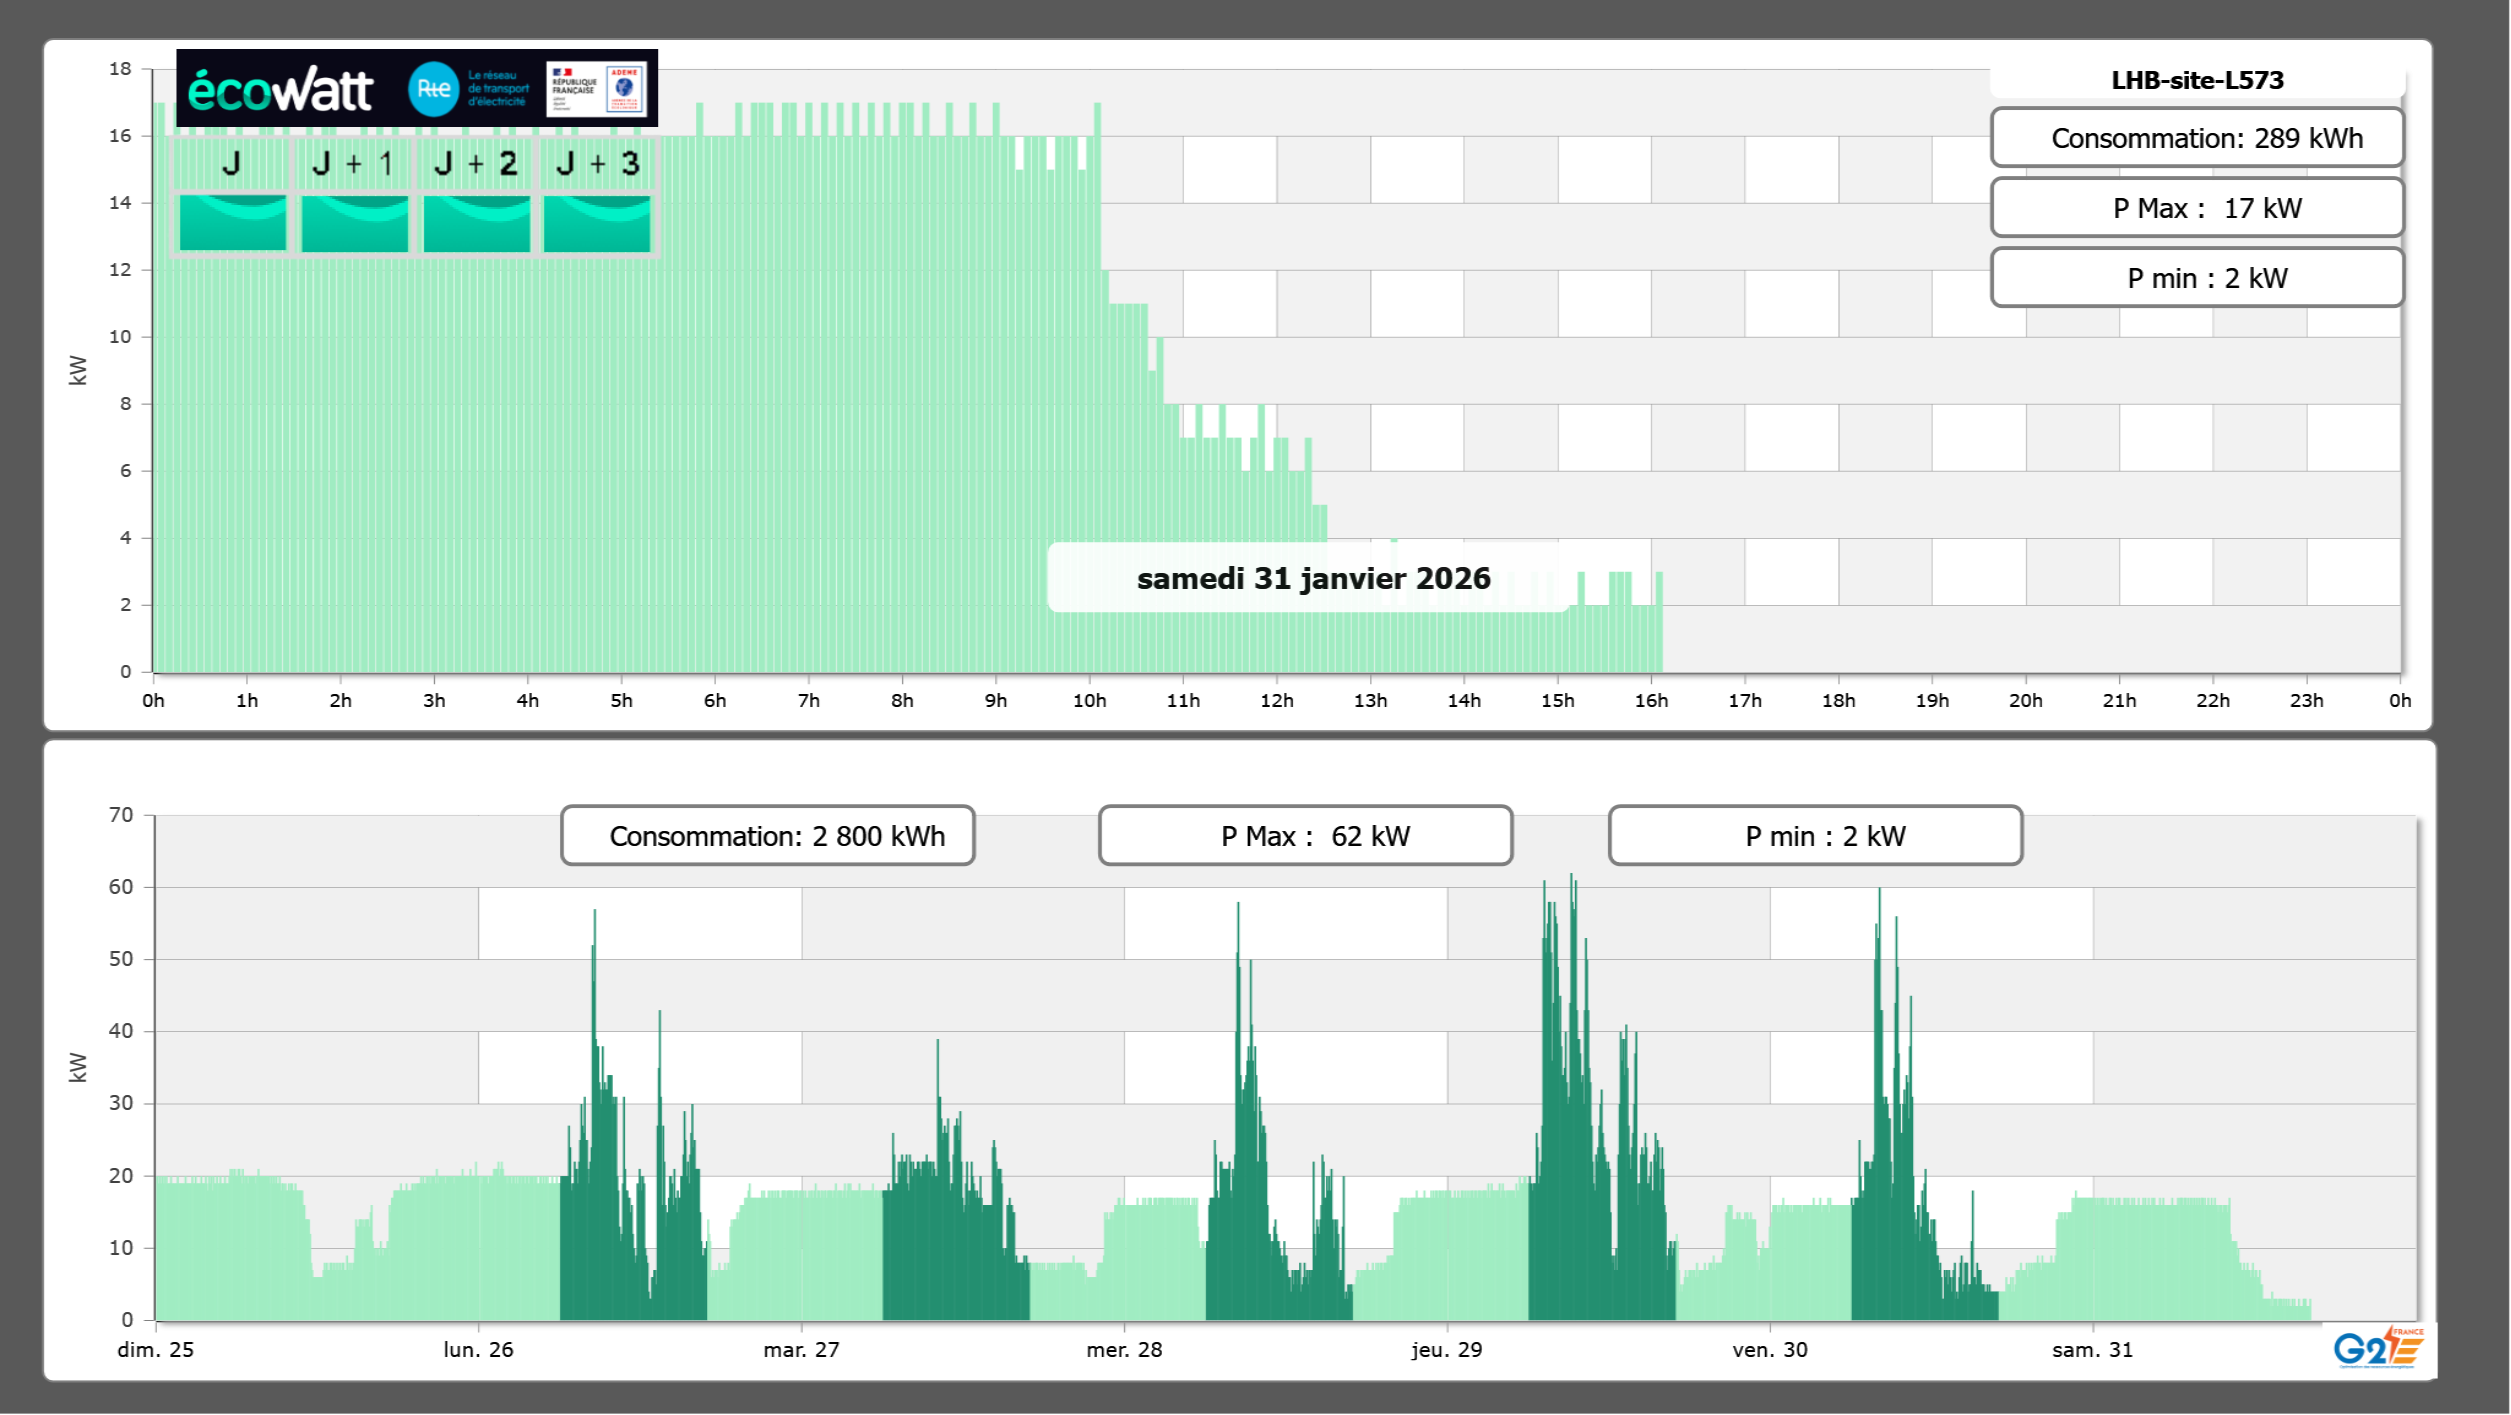Click the daily P min : 2 kW box
The width and height of the screenshot is (2511, 1415).
point(2197,278)
